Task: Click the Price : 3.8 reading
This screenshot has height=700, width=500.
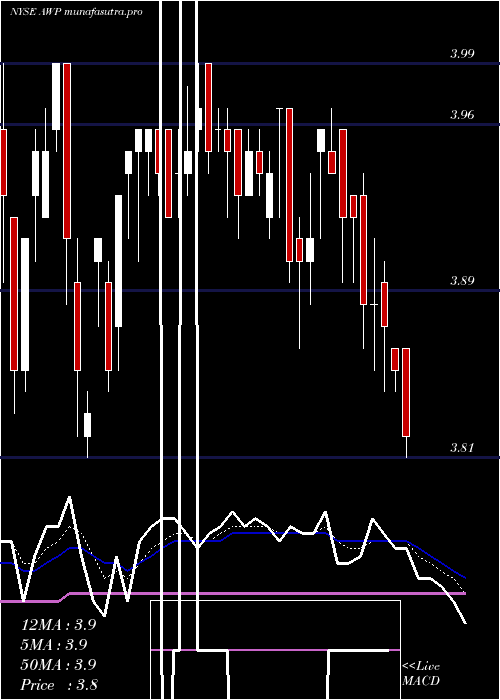Action: pos(59,685)
